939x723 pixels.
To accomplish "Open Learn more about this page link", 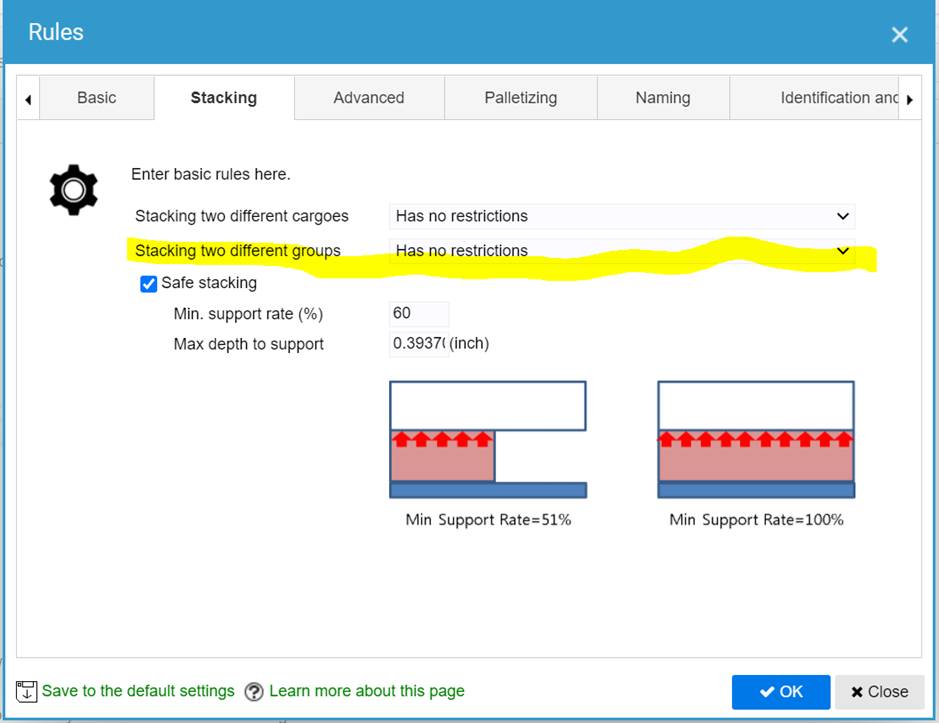I will pyautogui.click(x=366, y=691).
